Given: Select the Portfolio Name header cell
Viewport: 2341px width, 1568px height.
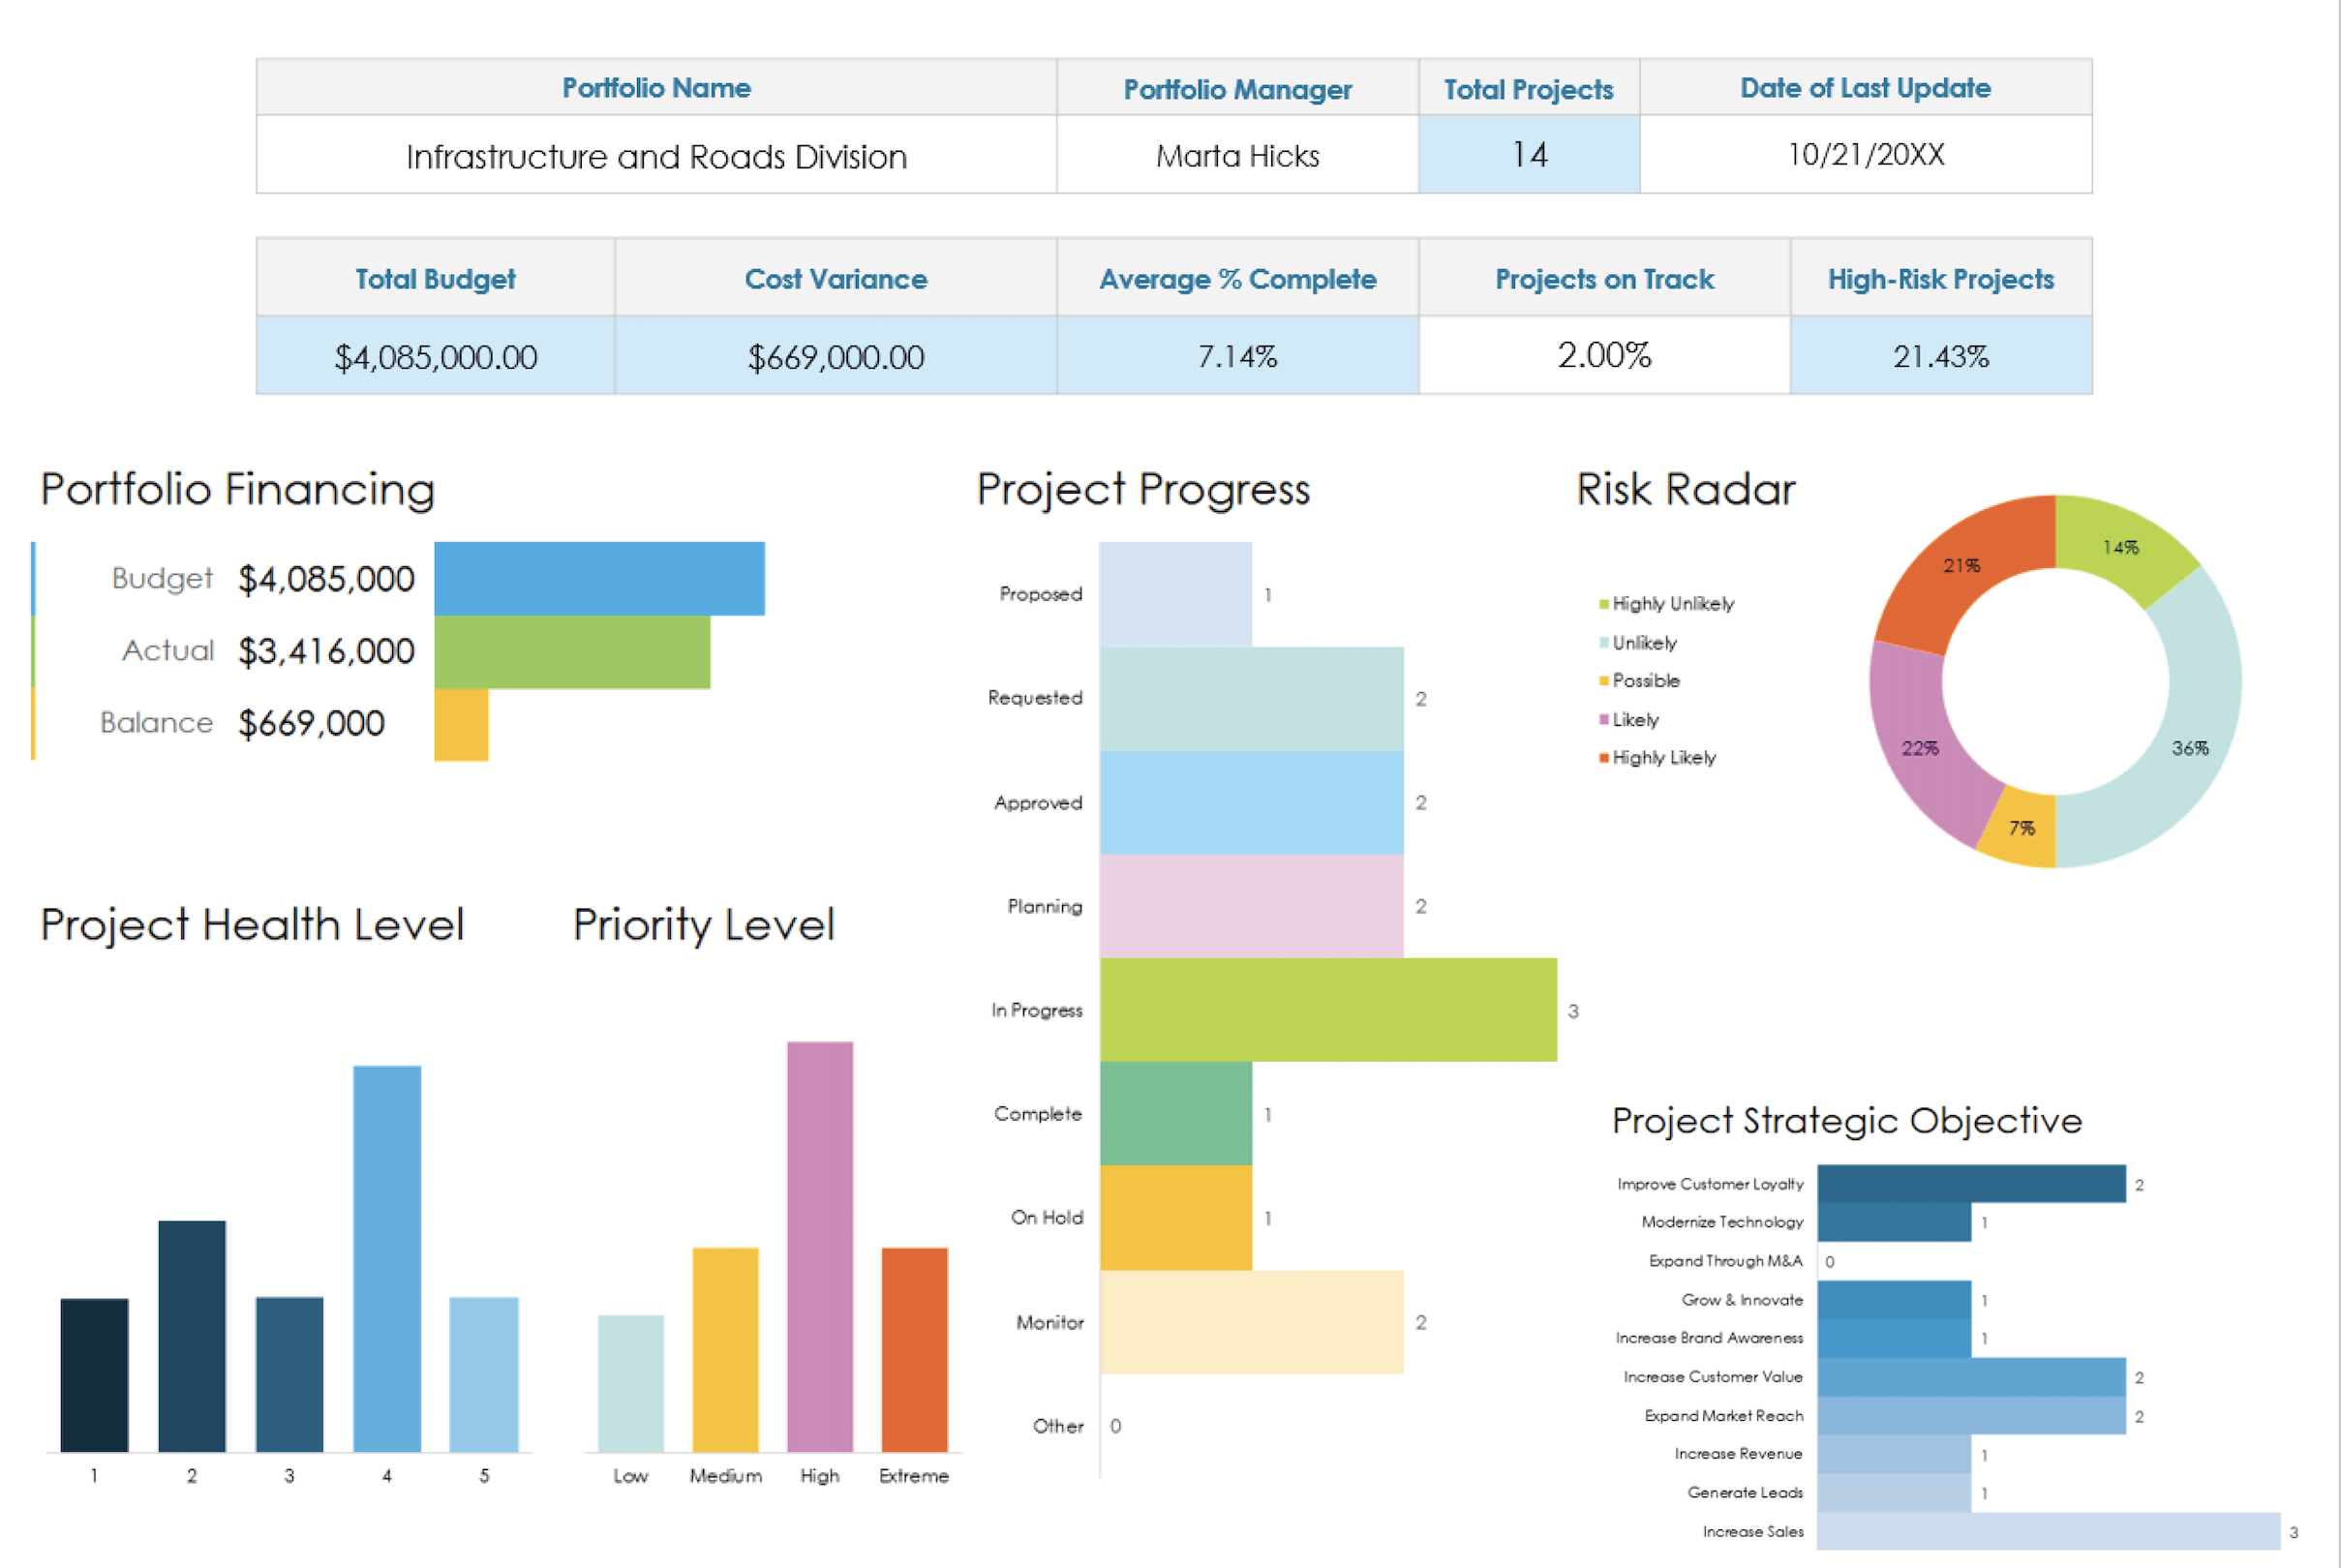Looking at the screenshot, I should coord(655,88).
